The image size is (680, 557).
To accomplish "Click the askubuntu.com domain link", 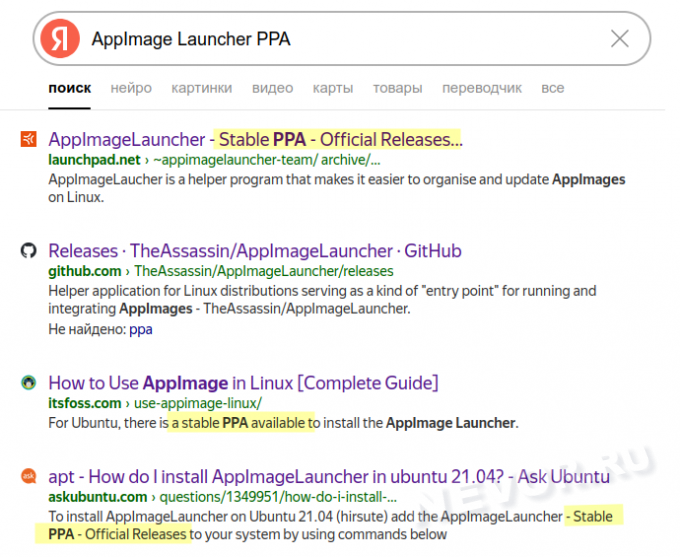I will tap(98, 497).
